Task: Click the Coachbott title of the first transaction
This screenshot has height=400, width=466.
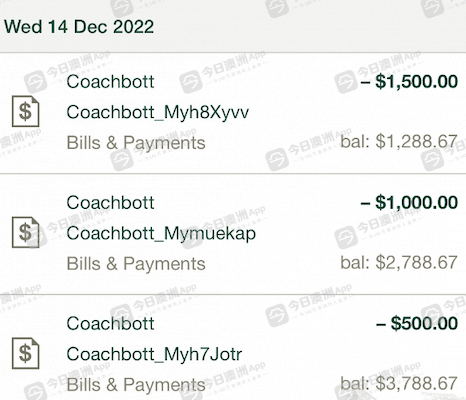Action: coord(110,82)
